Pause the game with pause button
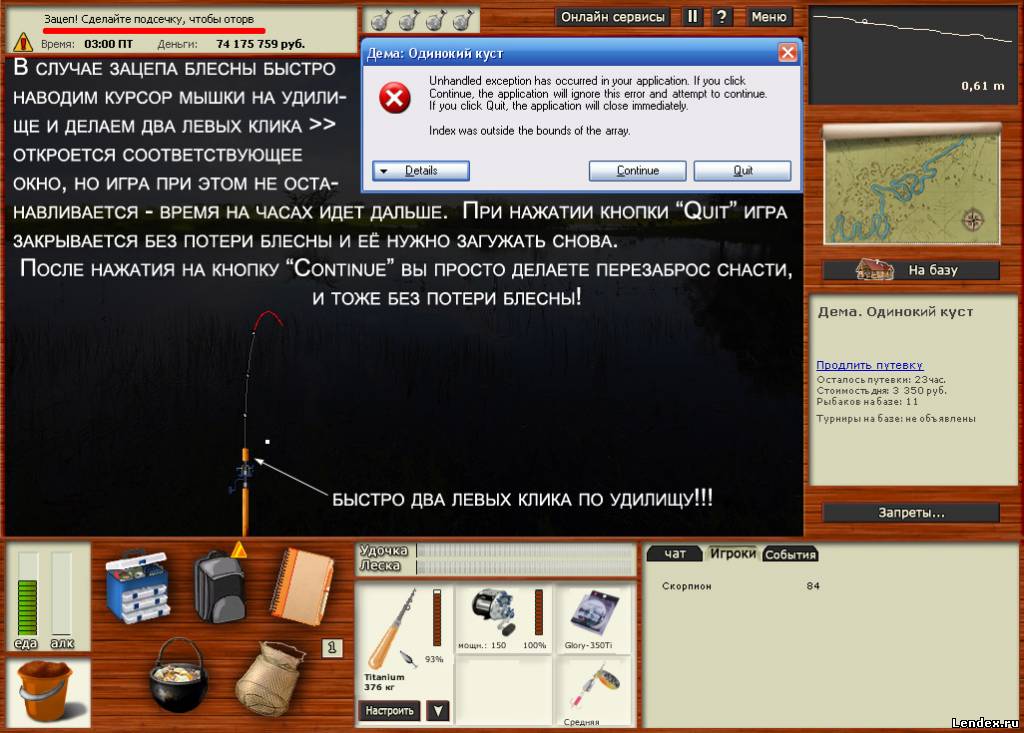The width and height of the screenshot is (1024, 733). click(693, 17)
